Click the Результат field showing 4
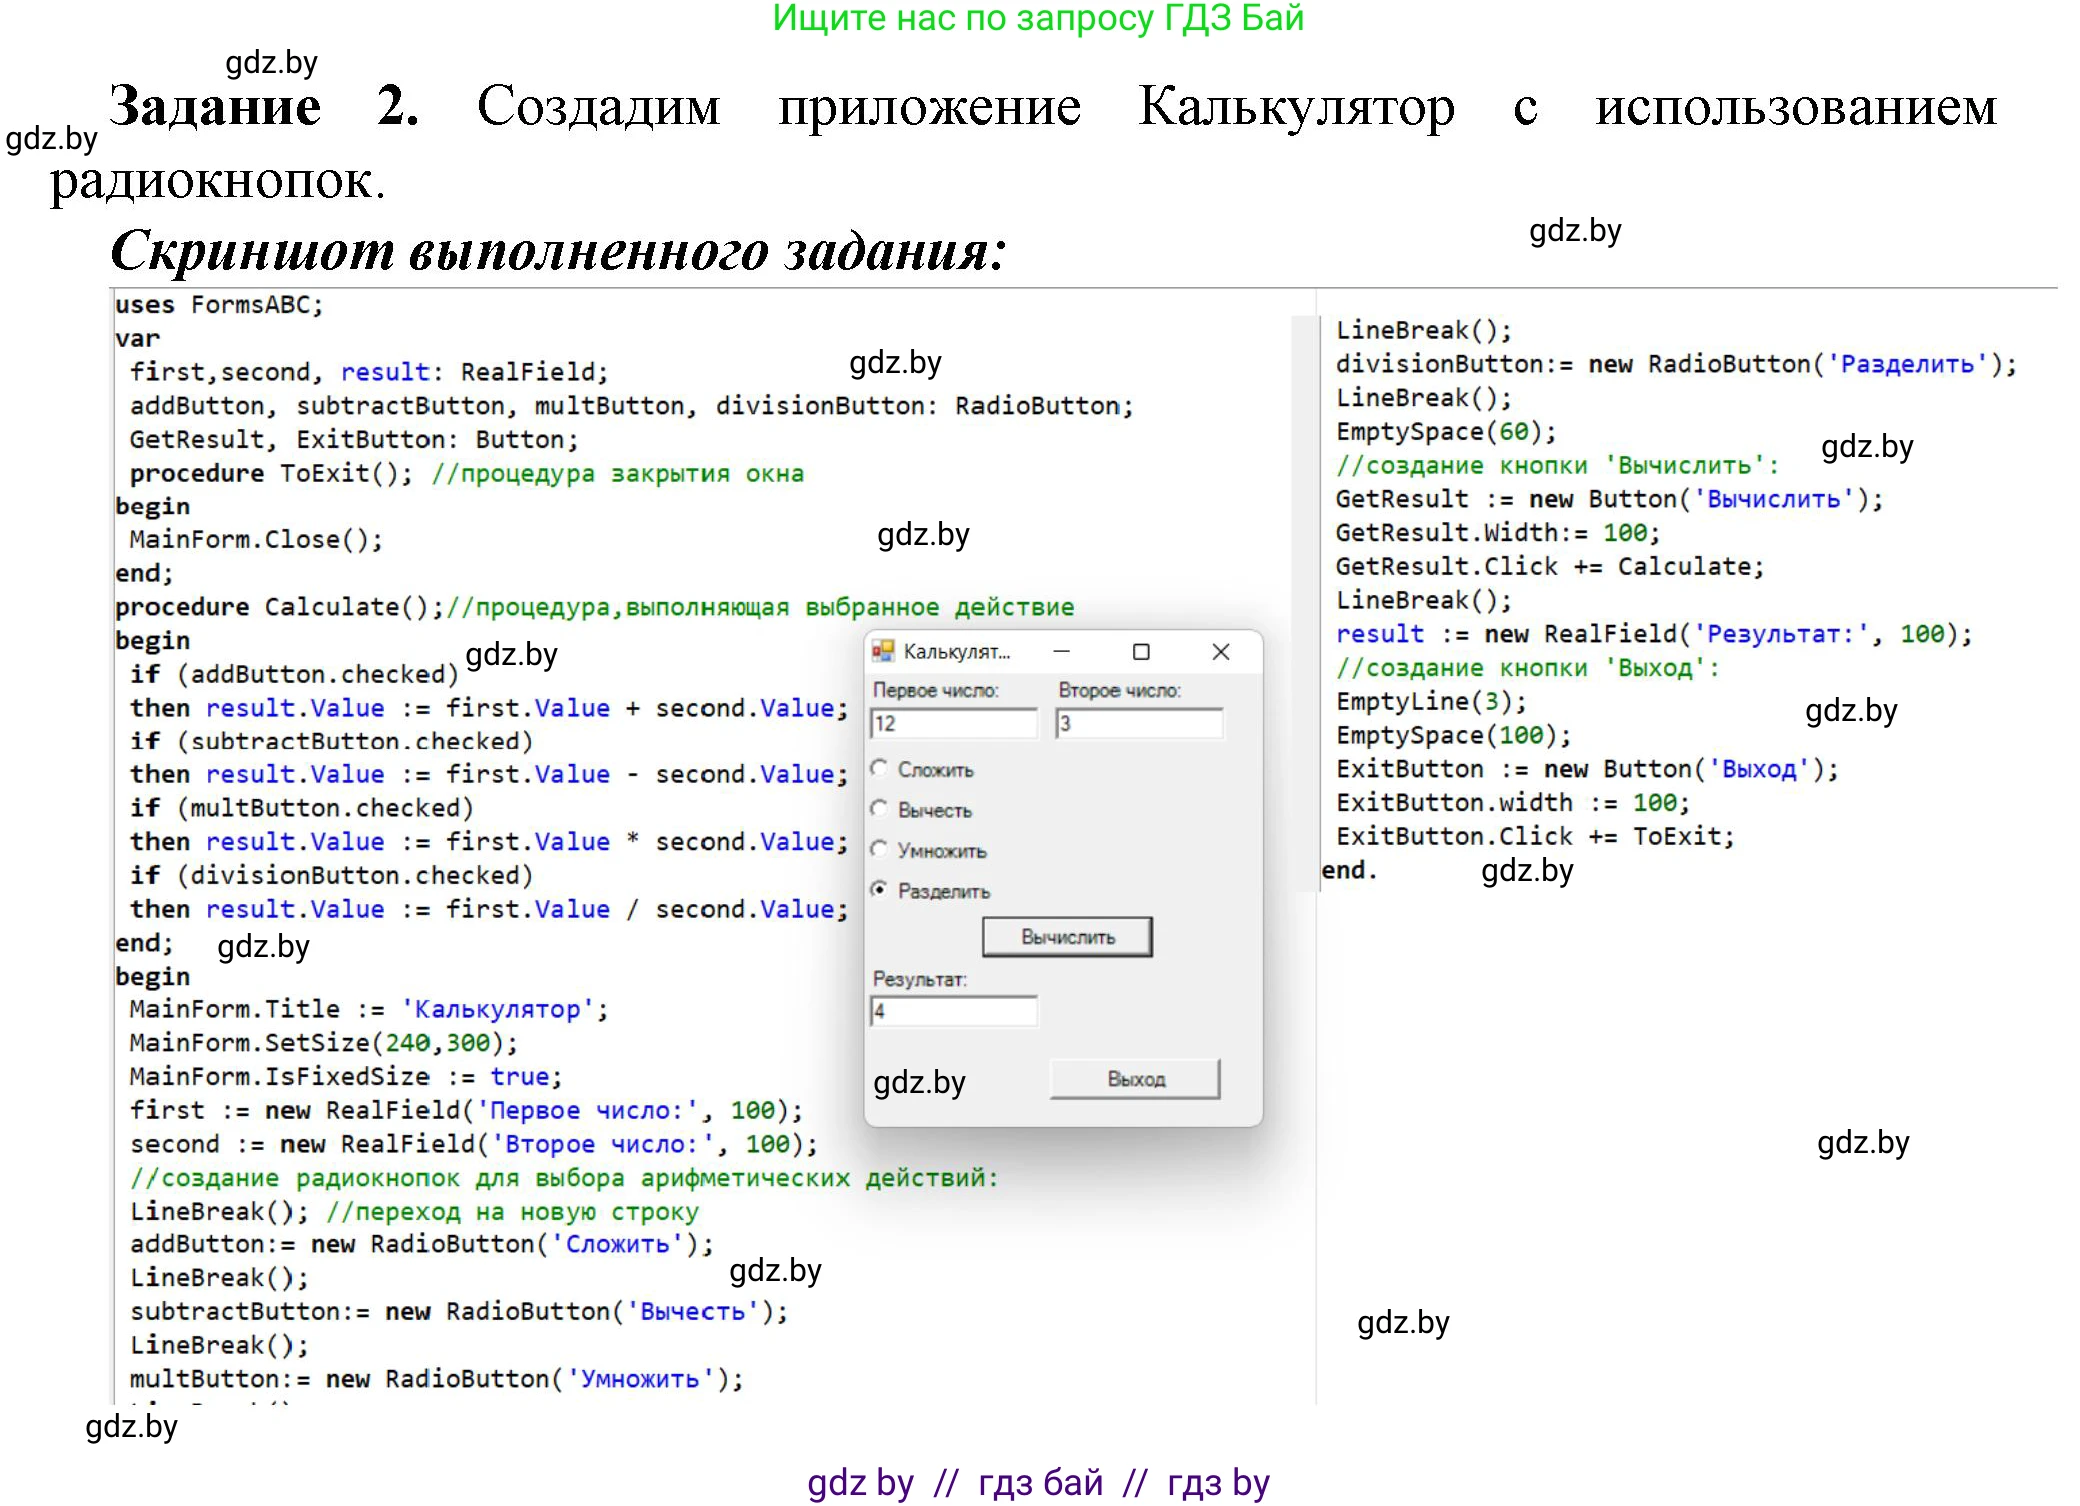This screenshot has width=2080, height=1506. coord(953,1012)
